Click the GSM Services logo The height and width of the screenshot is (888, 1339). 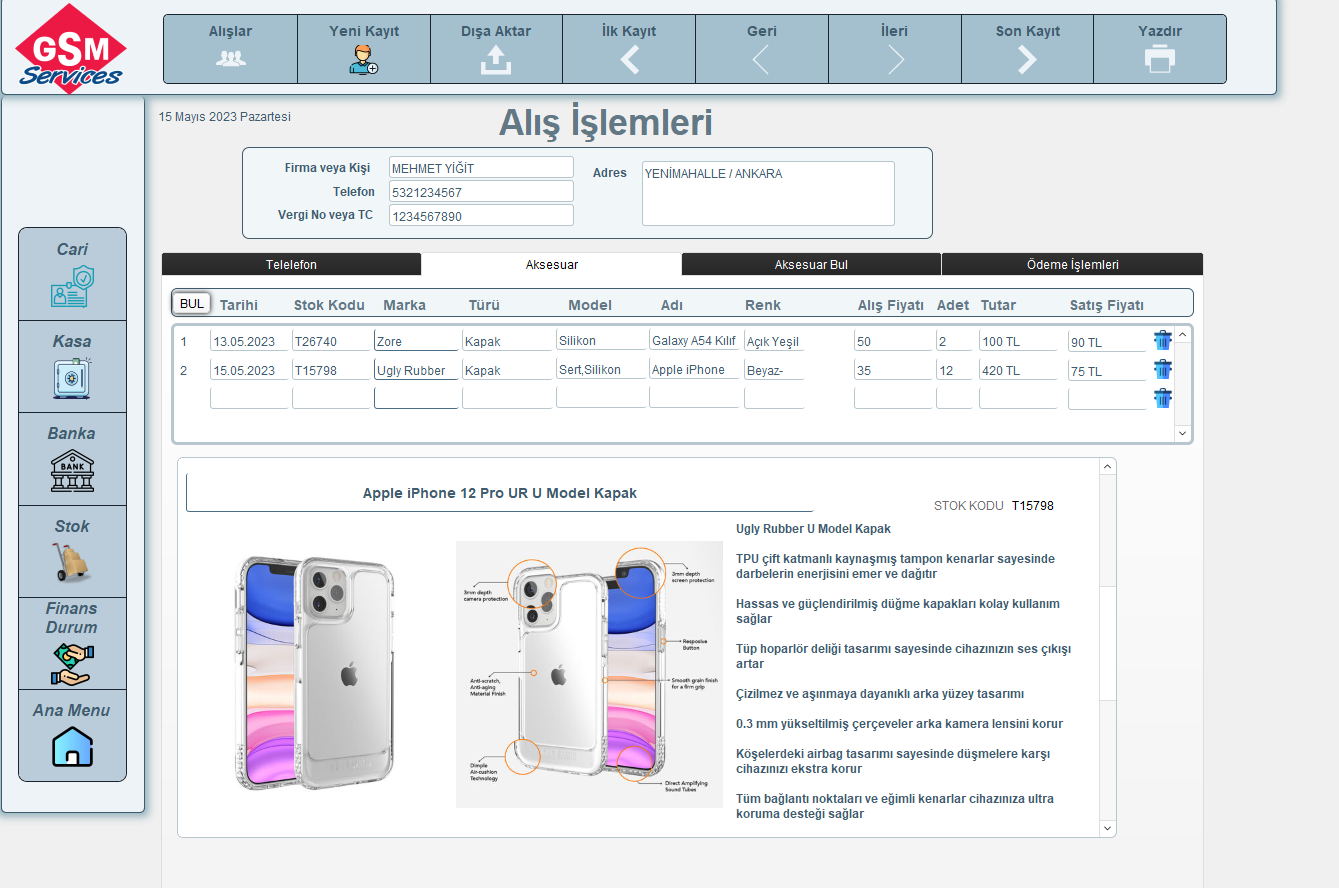(x=72, y=49)
